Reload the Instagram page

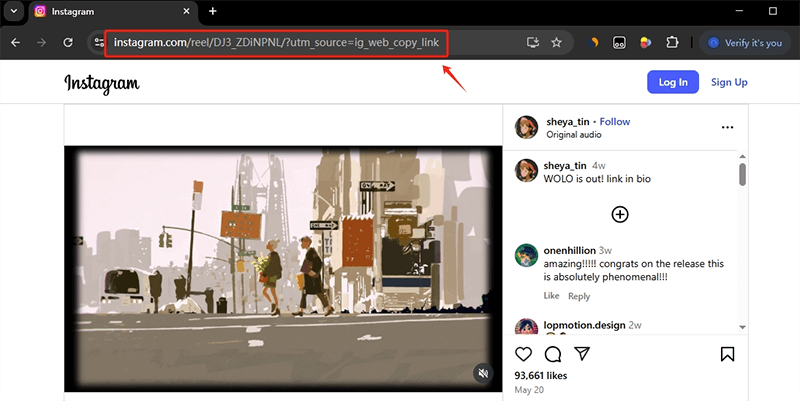[x=68, y=42]
